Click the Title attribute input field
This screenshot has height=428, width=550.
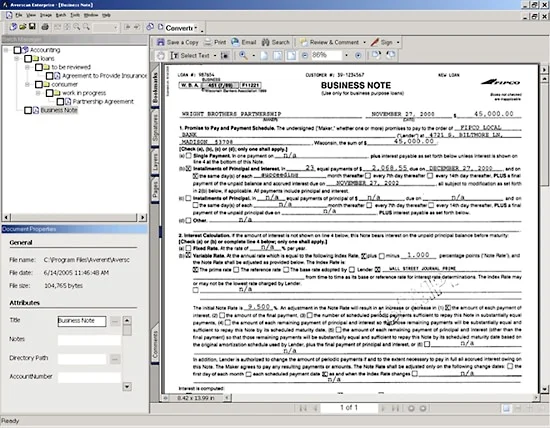pos(82,321)
